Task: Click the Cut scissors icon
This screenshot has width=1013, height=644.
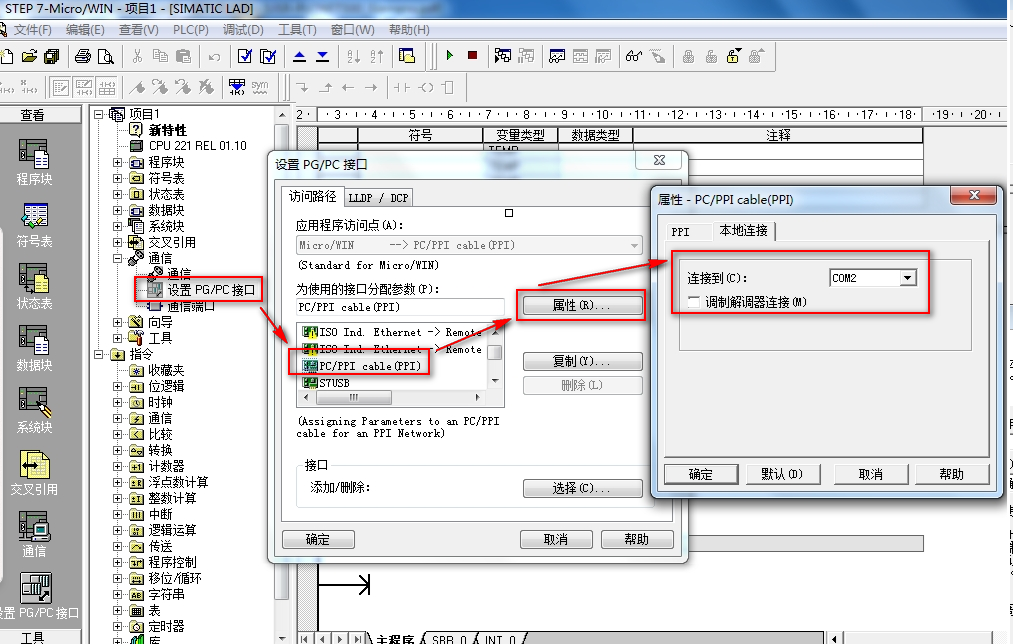Action: pos(137,57)
